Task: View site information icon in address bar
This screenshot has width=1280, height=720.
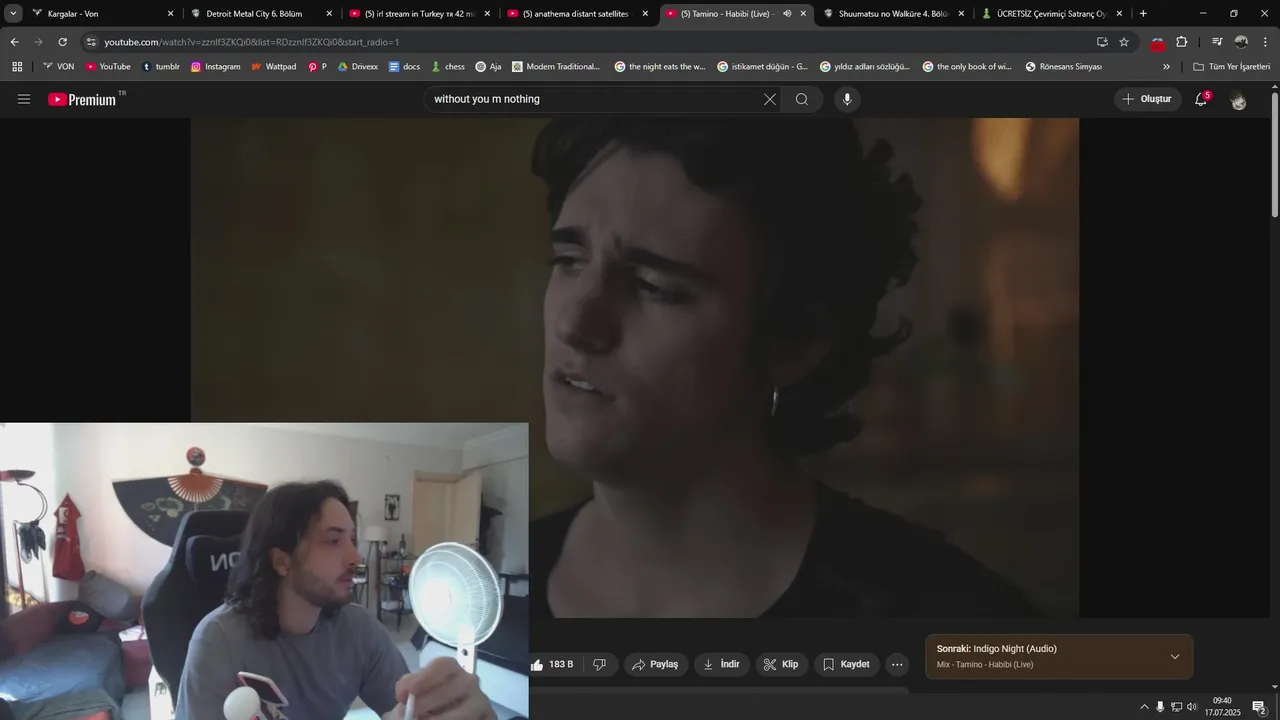Action: coord(91,42)
